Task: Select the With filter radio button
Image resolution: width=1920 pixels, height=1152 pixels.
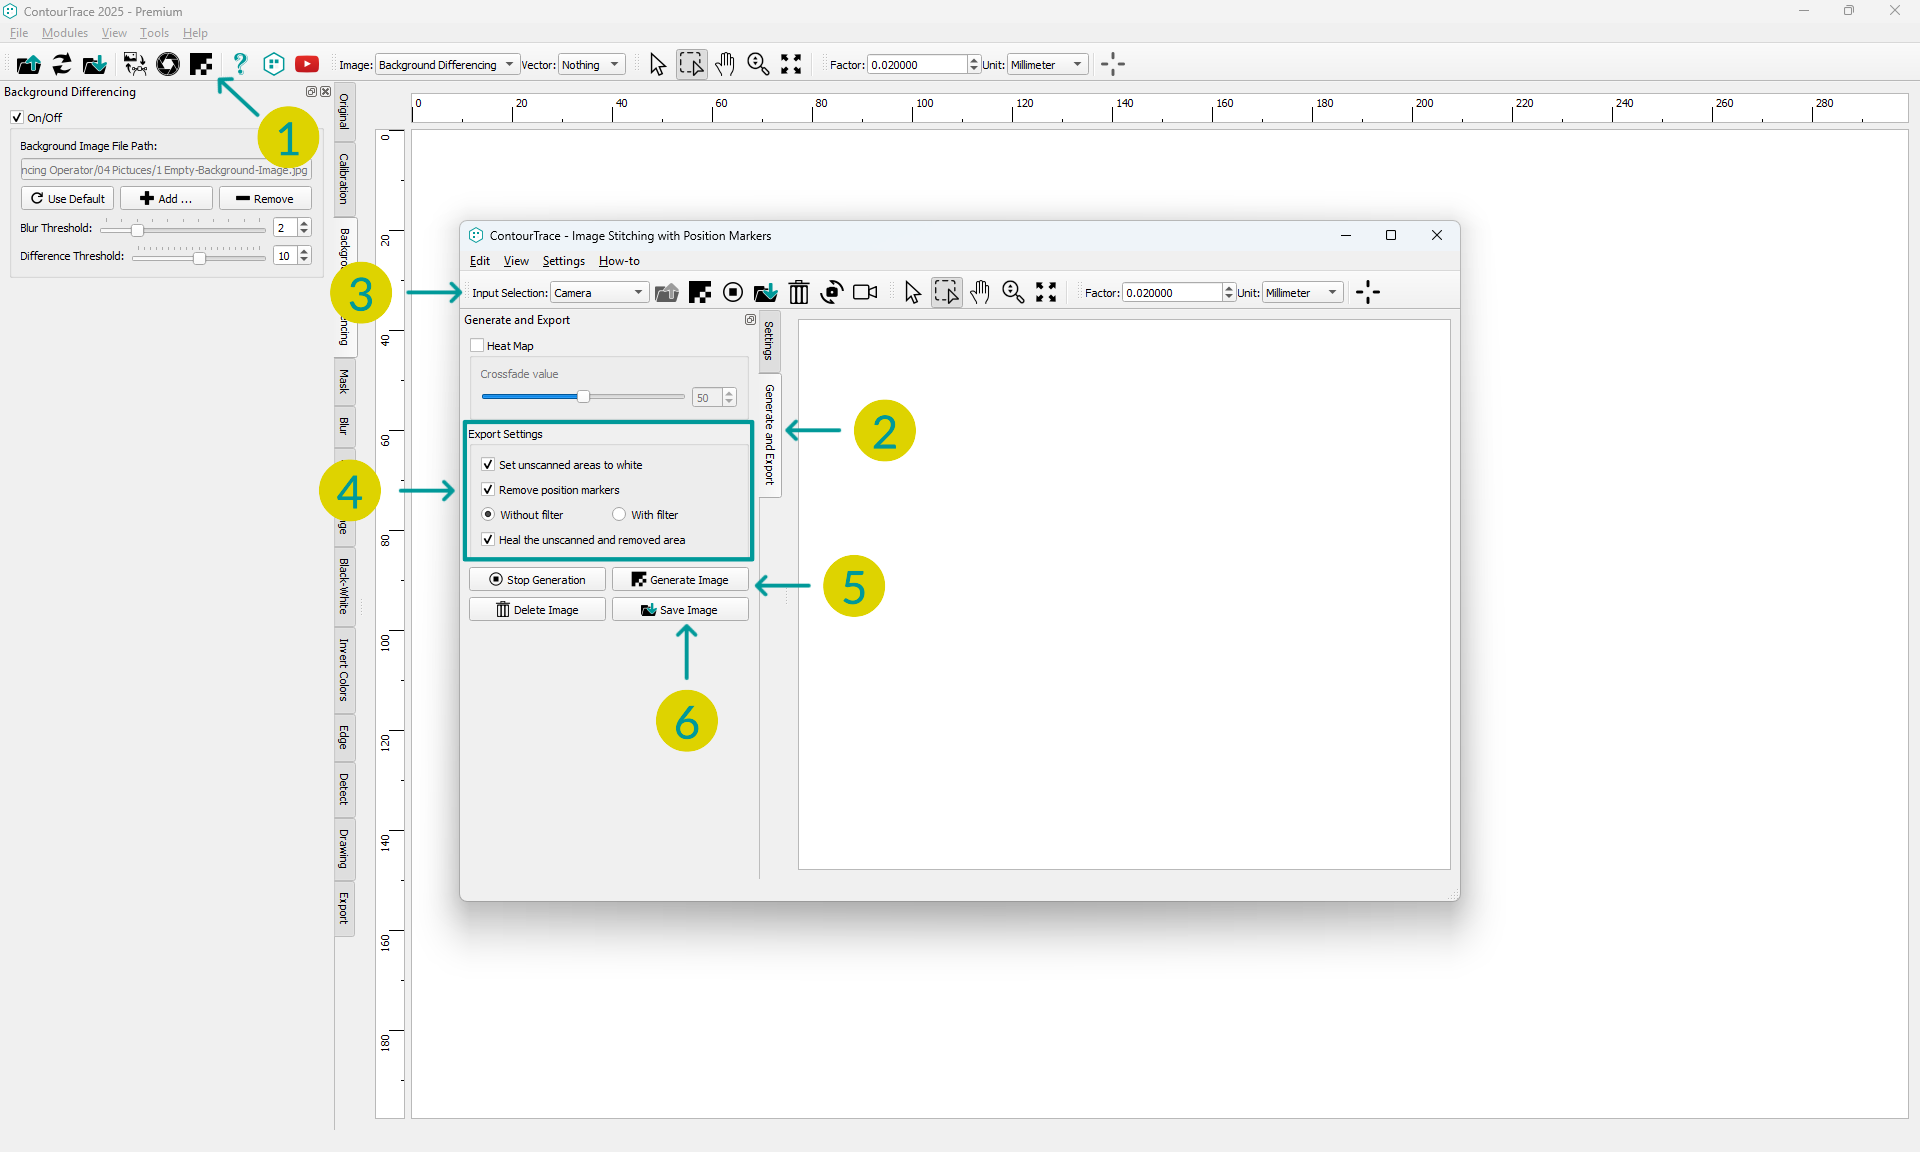Action: point(619,515)
